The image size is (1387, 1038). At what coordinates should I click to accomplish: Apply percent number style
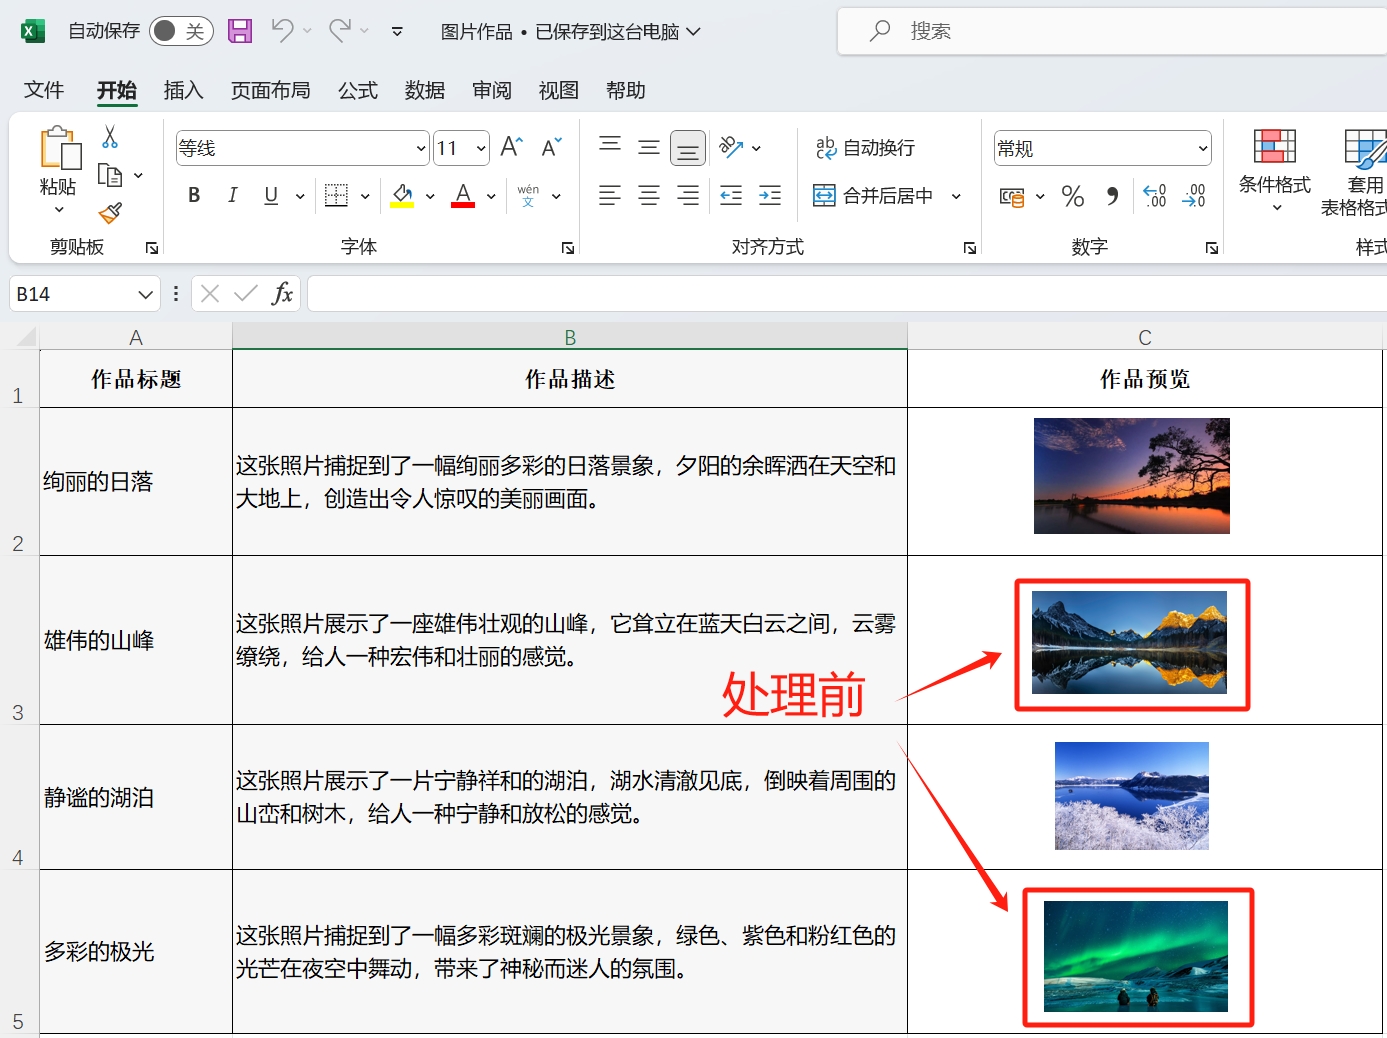[x=1072, y=196]
